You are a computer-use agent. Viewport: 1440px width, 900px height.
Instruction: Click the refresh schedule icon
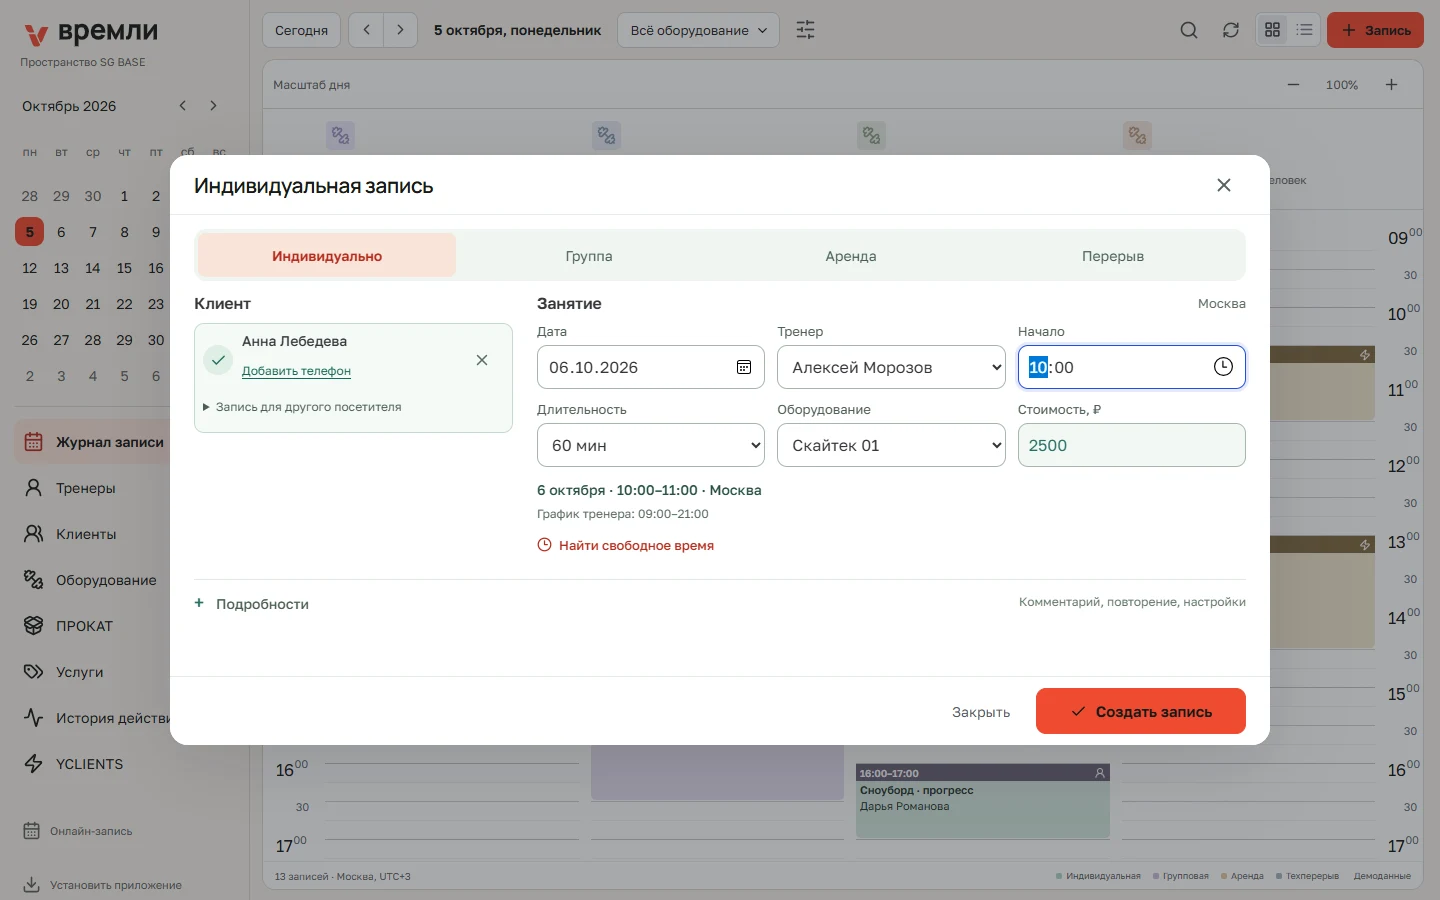(x=1231, y=30)
